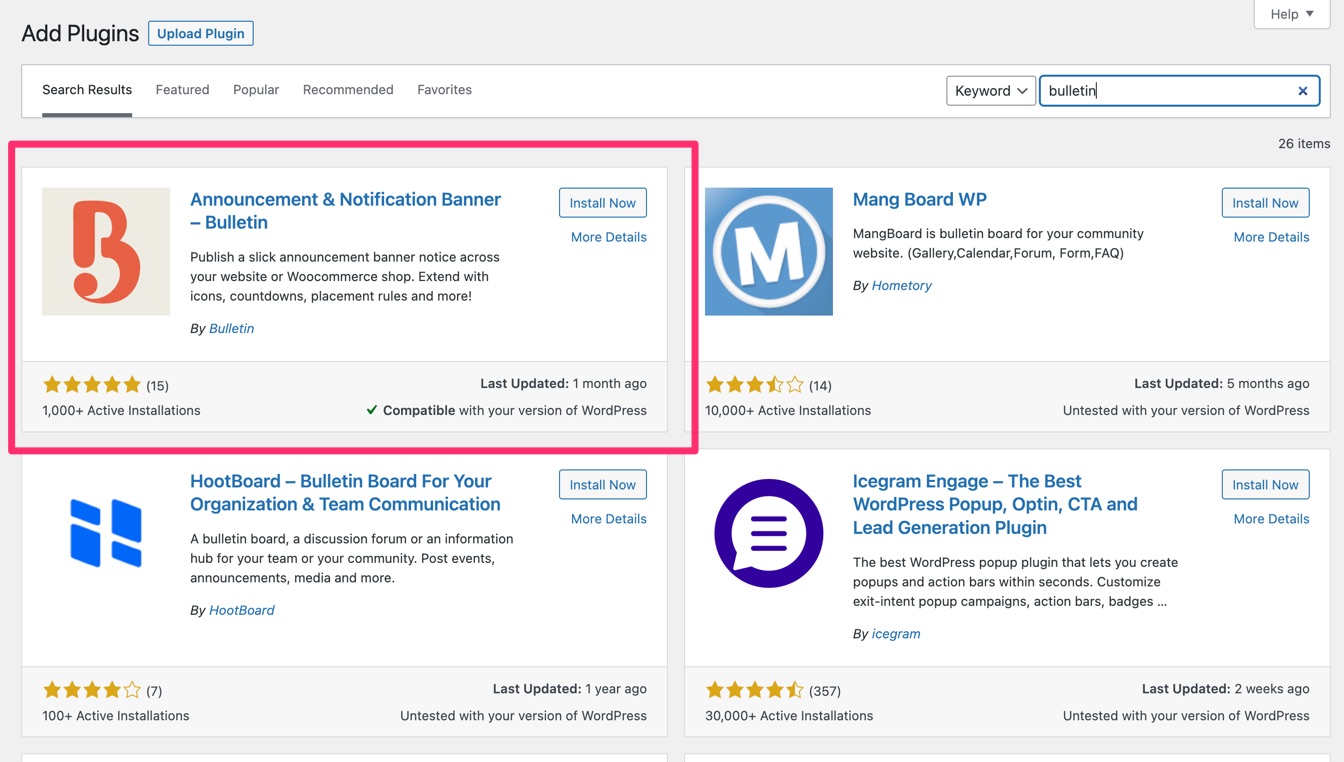The image size is (1344, 762).
Task: Install the Announcement & Notification Banner plugin
Action: click(603, 203)
